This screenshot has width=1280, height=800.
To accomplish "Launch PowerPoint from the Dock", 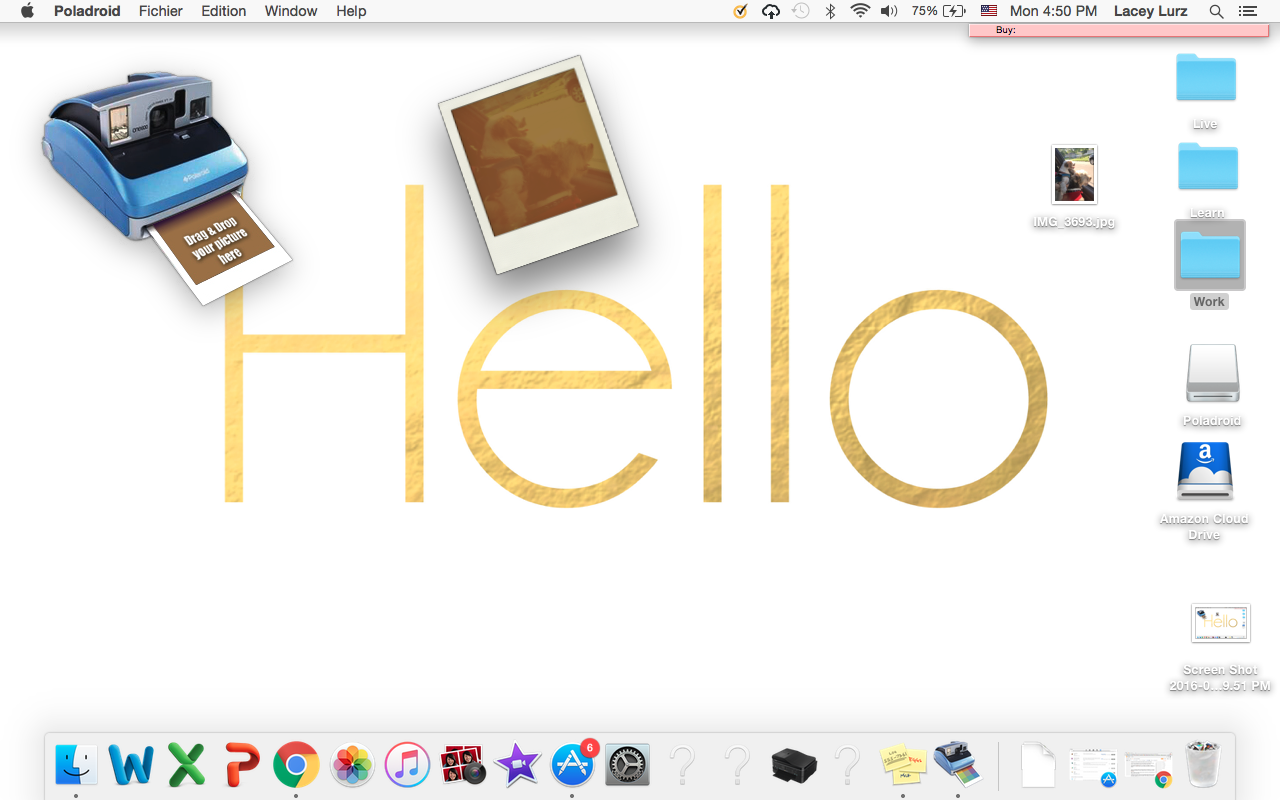I will (x=241, y=765).
